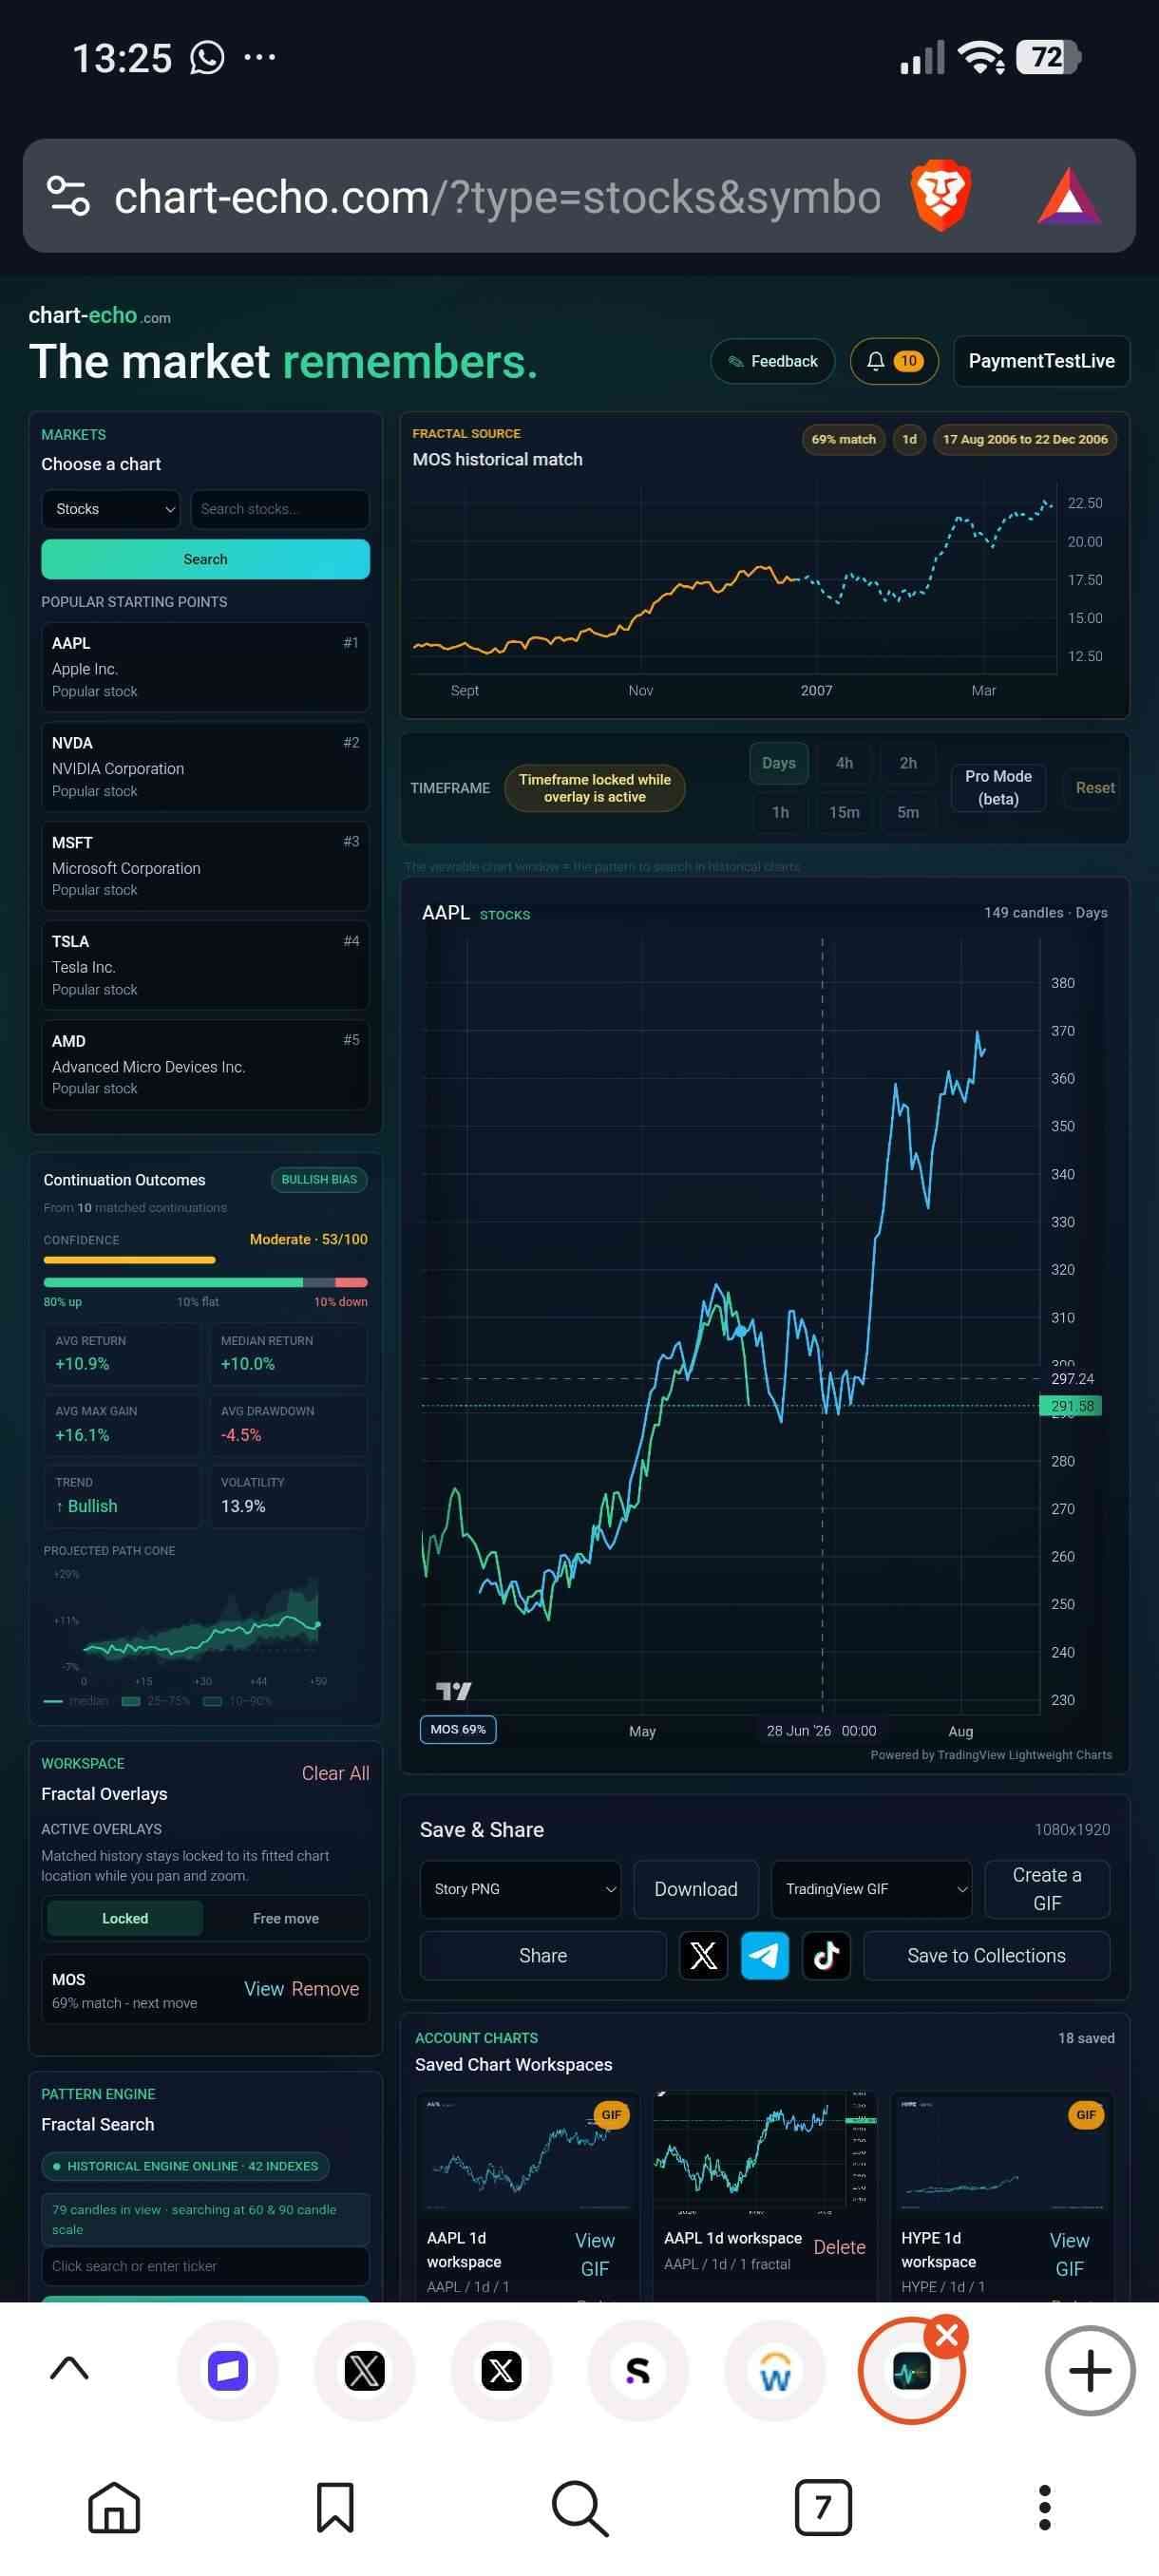The width and height of the screenshot is (1159, 2576).
Task: View GIF of first AAPL 1d workspace
Action: (x=594, y=2255)
